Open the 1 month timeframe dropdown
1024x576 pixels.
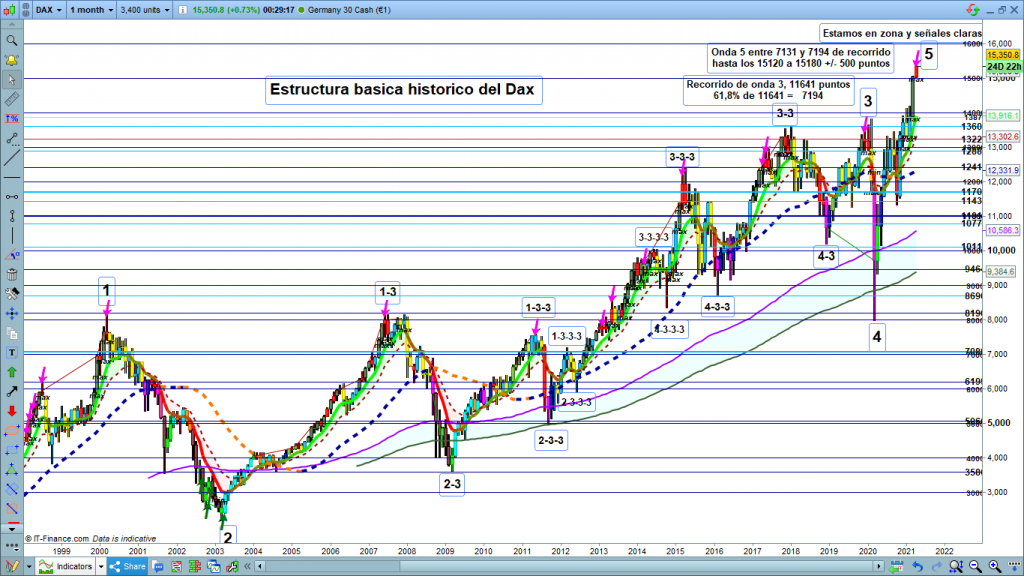[x=90, y=9]
